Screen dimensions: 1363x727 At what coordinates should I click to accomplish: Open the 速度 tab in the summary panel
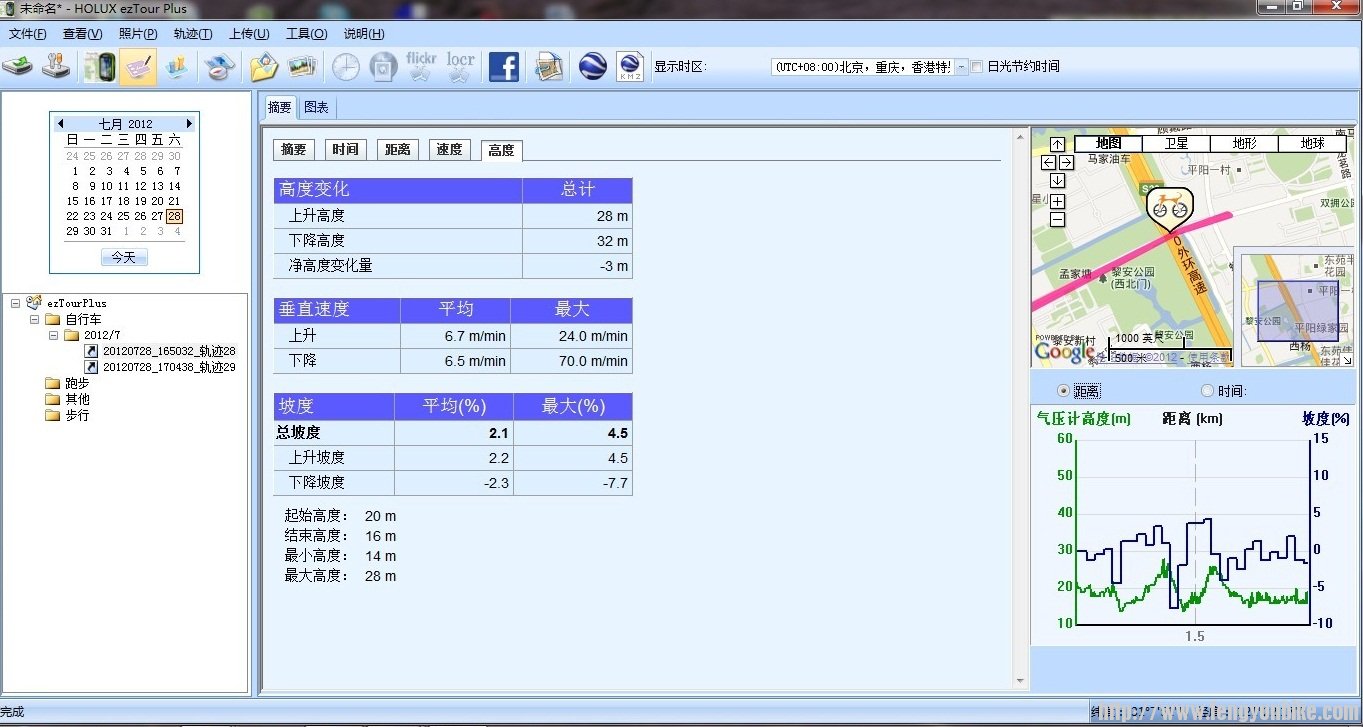pyautogui.click(x=449, y=149)
